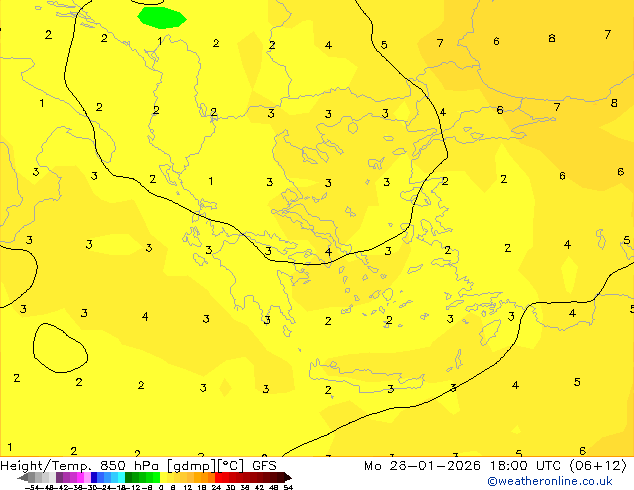Click the green cold-air patch on the map
The image size is (634, 490).
(x=162, y=18)
